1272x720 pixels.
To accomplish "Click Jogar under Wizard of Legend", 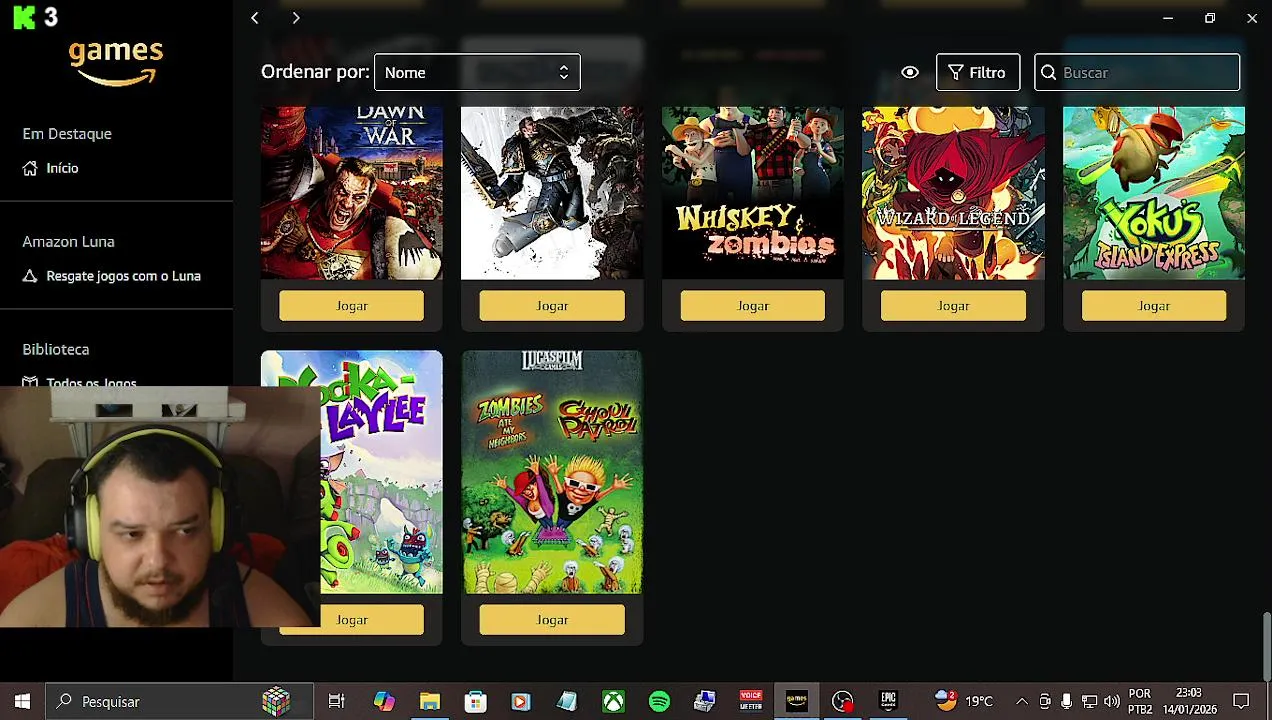I will coord(953,306).
